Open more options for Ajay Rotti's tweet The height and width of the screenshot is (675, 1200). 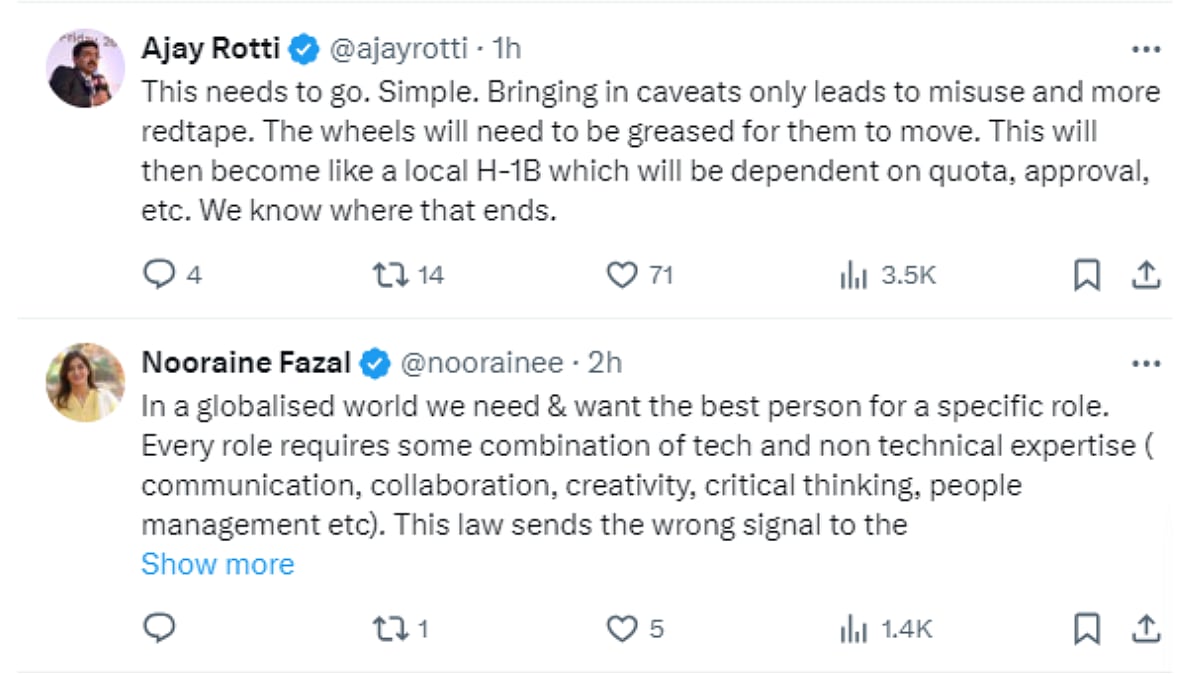coord(1146,48)
